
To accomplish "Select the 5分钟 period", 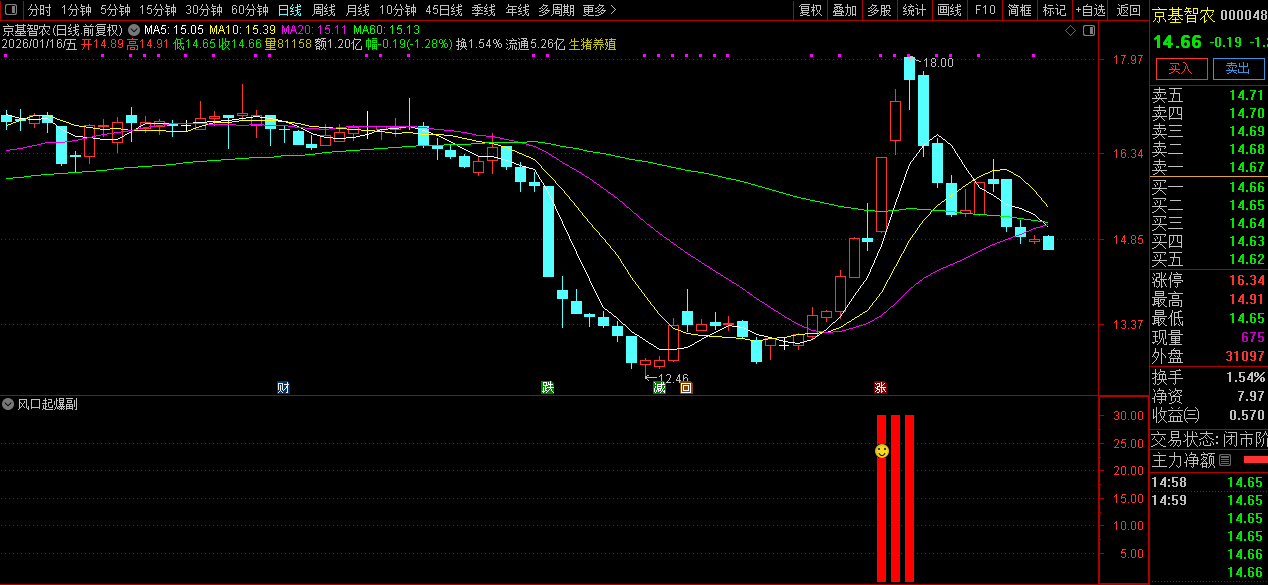I will click(x=115, y=10).
